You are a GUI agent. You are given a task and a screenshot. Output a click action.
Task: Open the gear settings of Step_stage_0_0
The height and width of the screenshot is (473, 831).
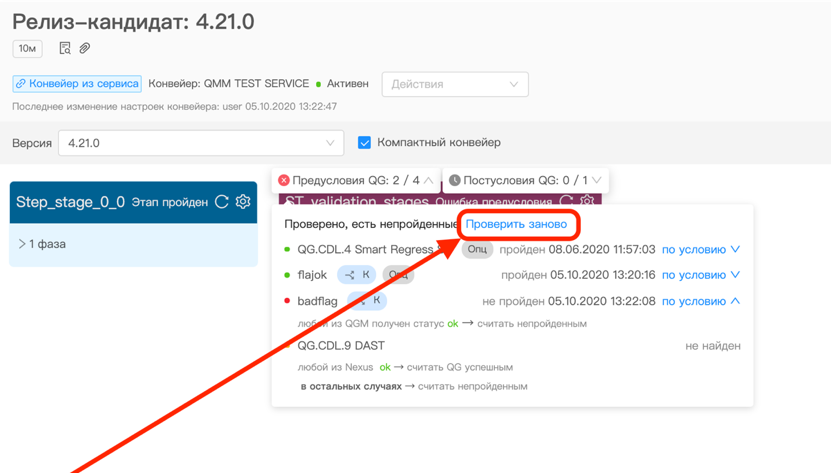[243, 202]
